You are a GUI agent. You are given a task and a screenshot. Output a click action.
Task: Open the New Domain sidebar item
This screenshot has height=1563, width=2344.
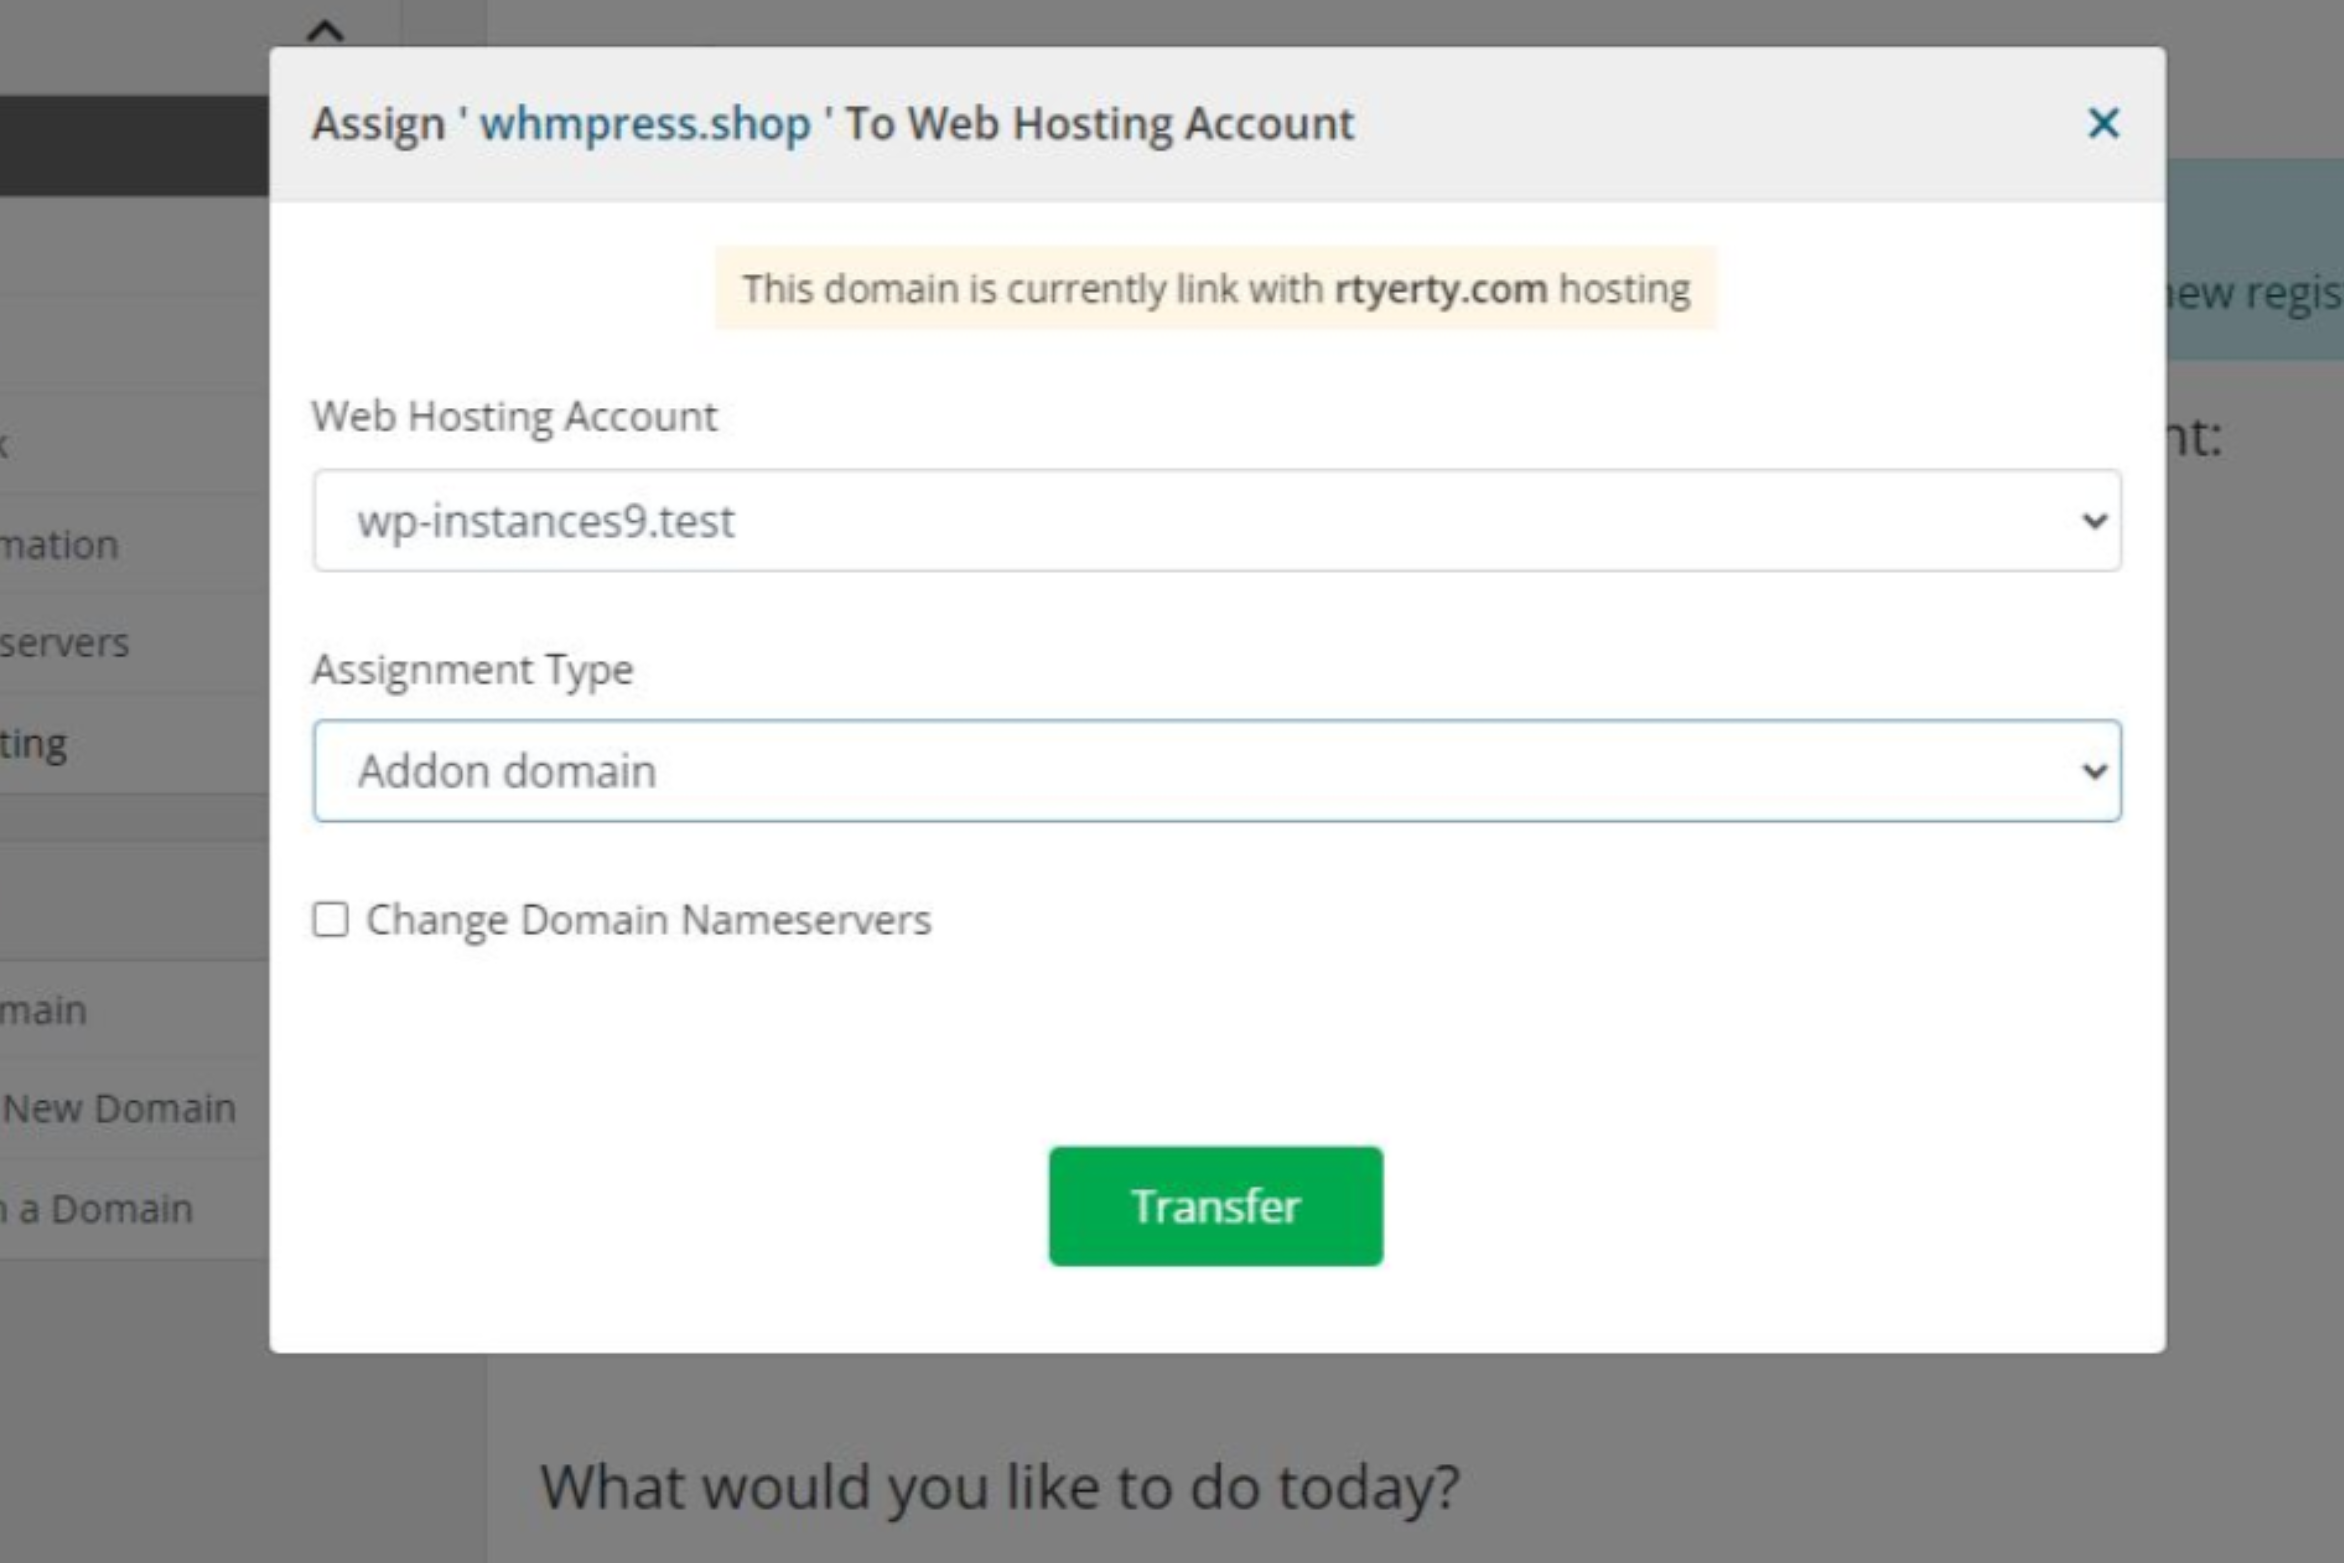click(120, 1109)
